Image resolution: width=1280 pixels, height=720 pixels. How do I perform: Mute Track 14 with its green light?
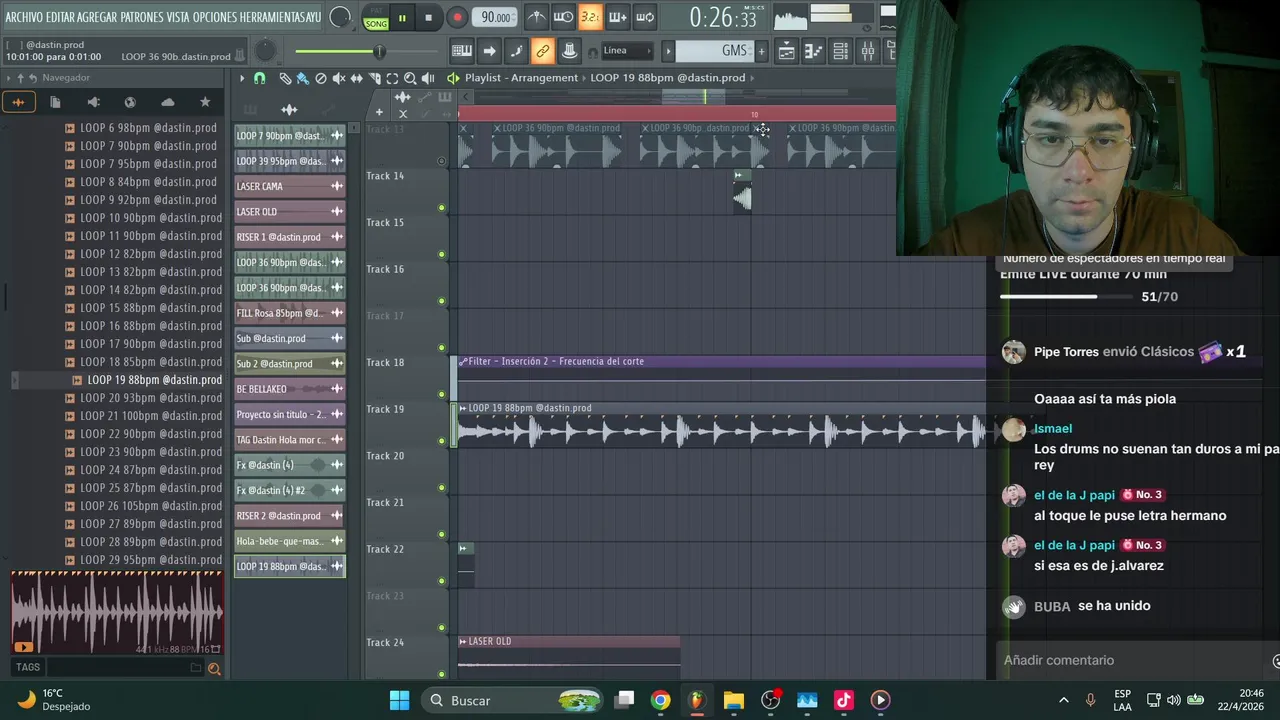click(x=441, y=208)
